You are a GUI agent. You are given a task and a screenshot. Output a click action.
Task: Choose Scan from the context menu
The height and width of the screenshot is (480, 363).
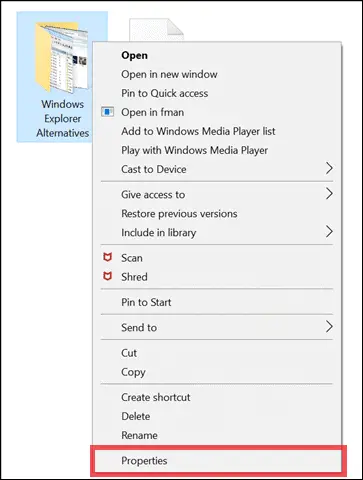tap(217, 258)
